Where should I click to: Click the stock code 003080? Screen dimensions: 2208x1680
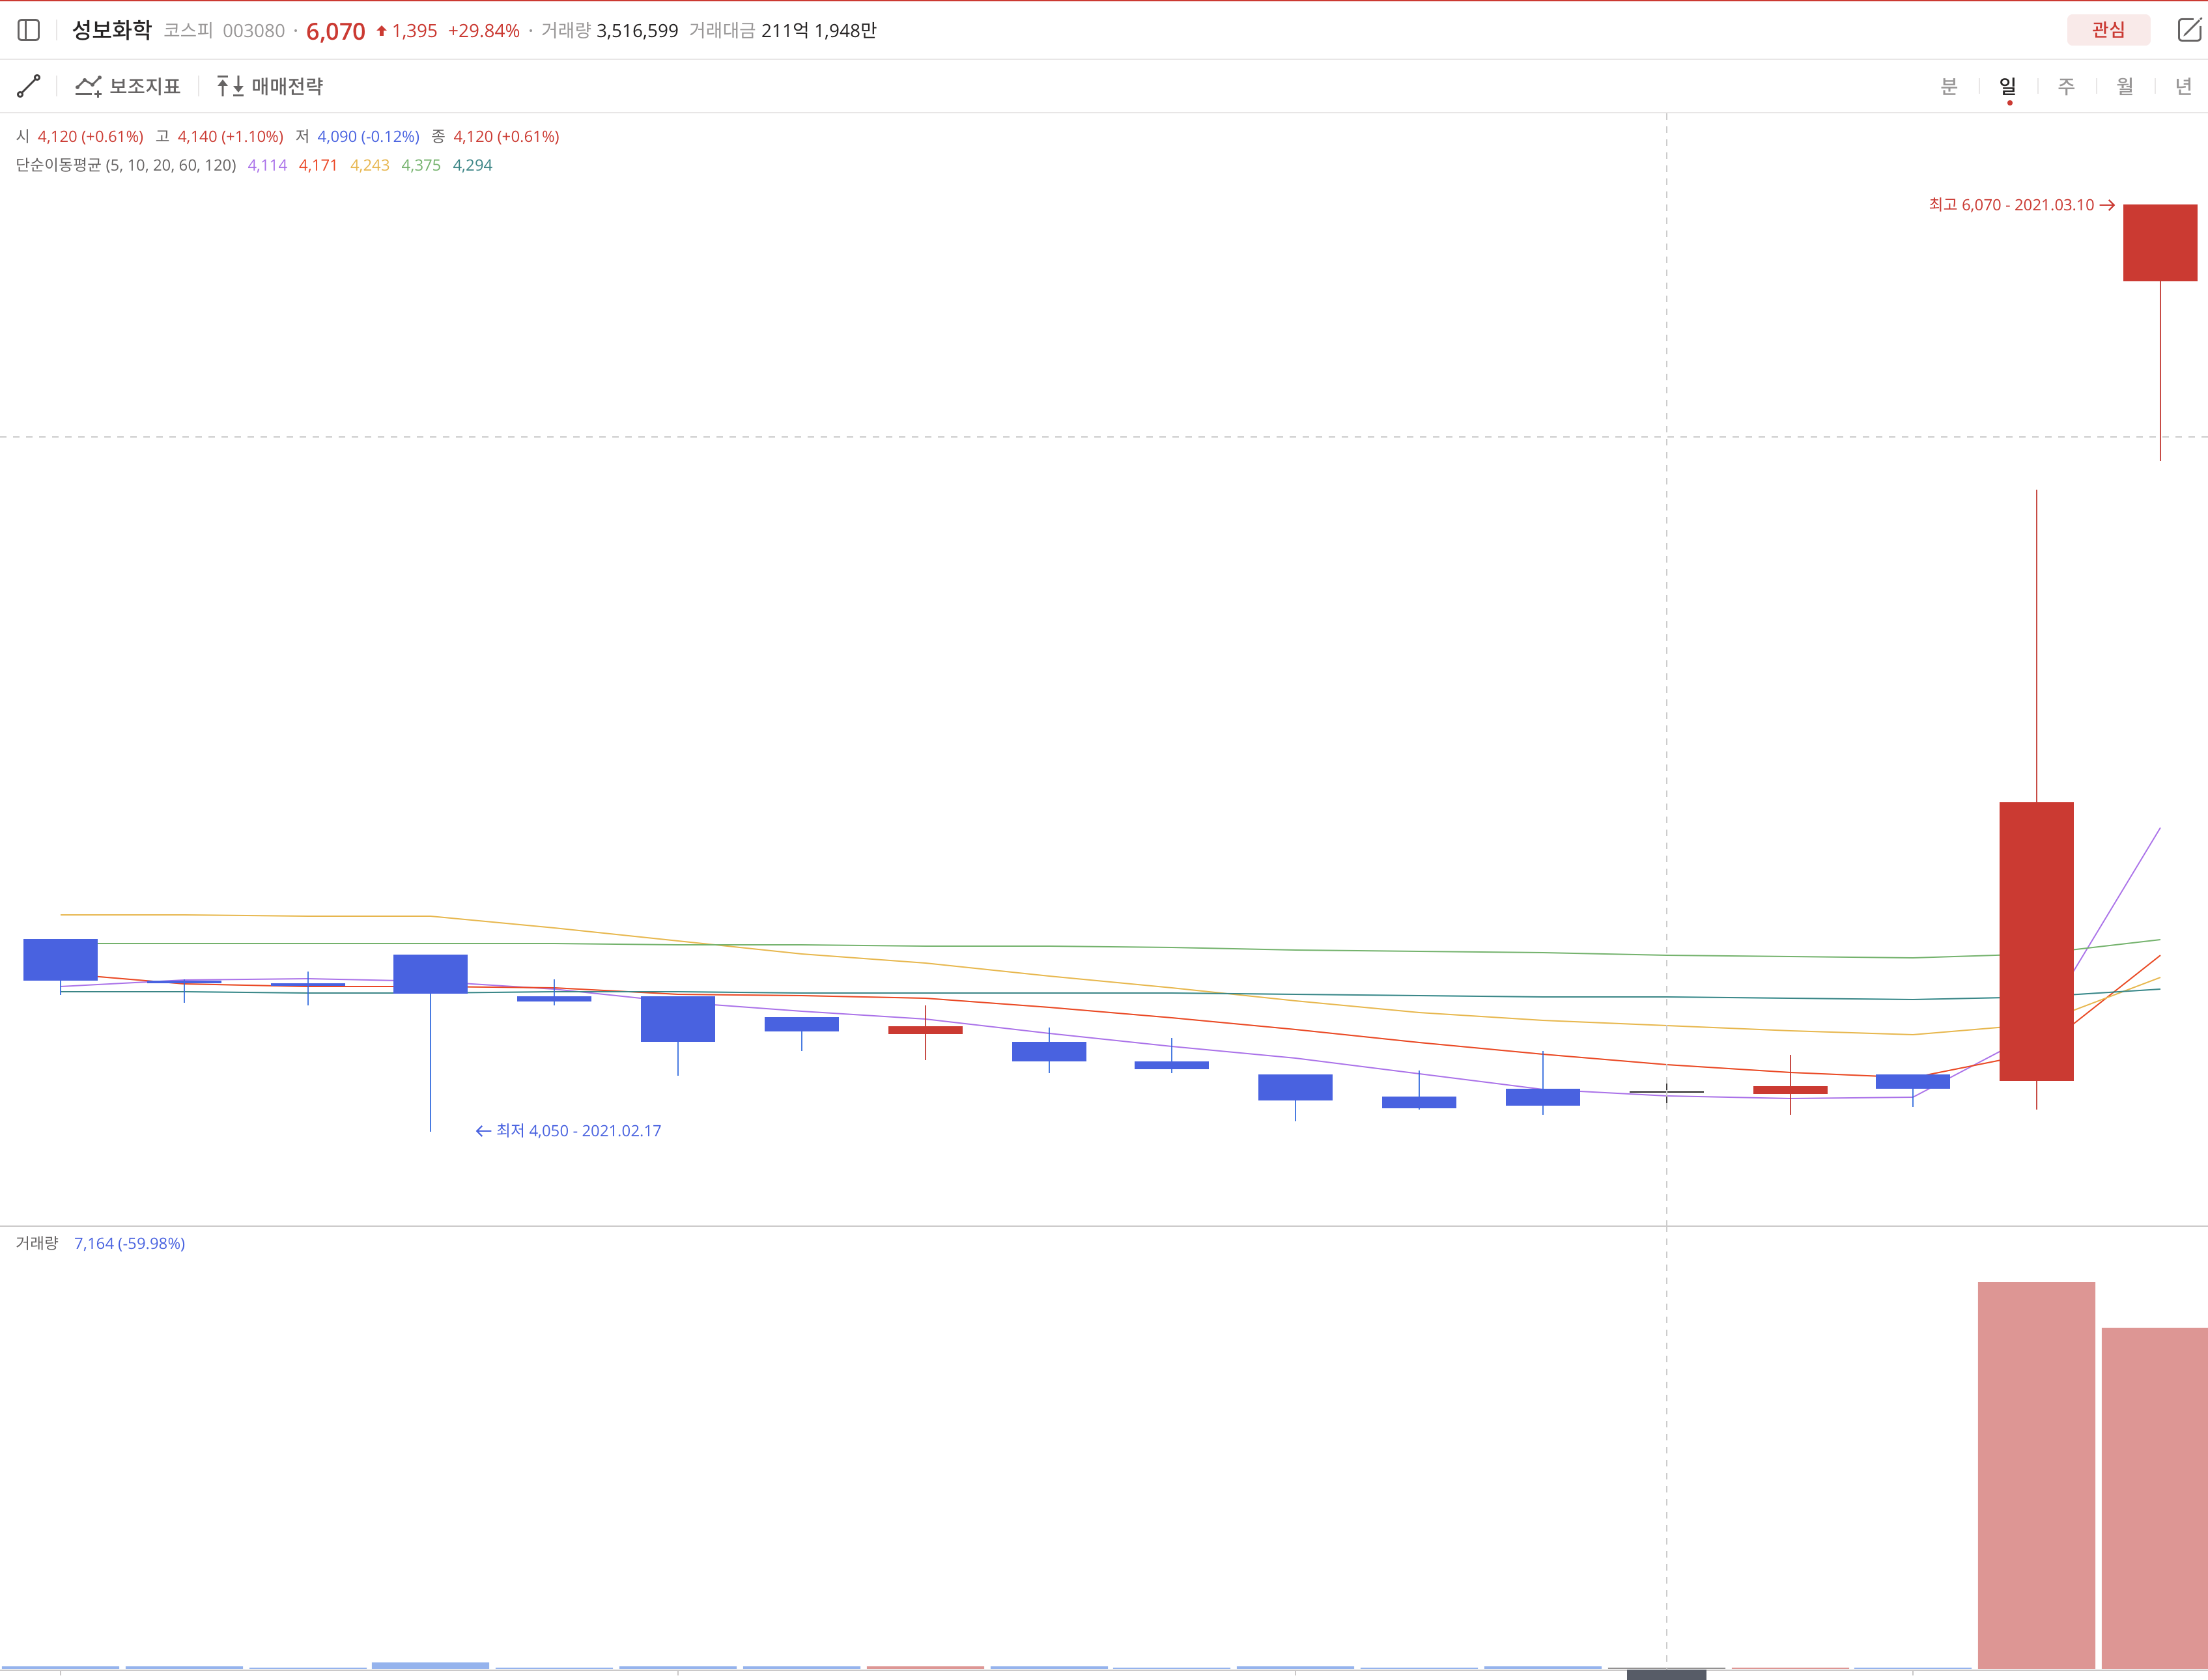click(254, 31)
